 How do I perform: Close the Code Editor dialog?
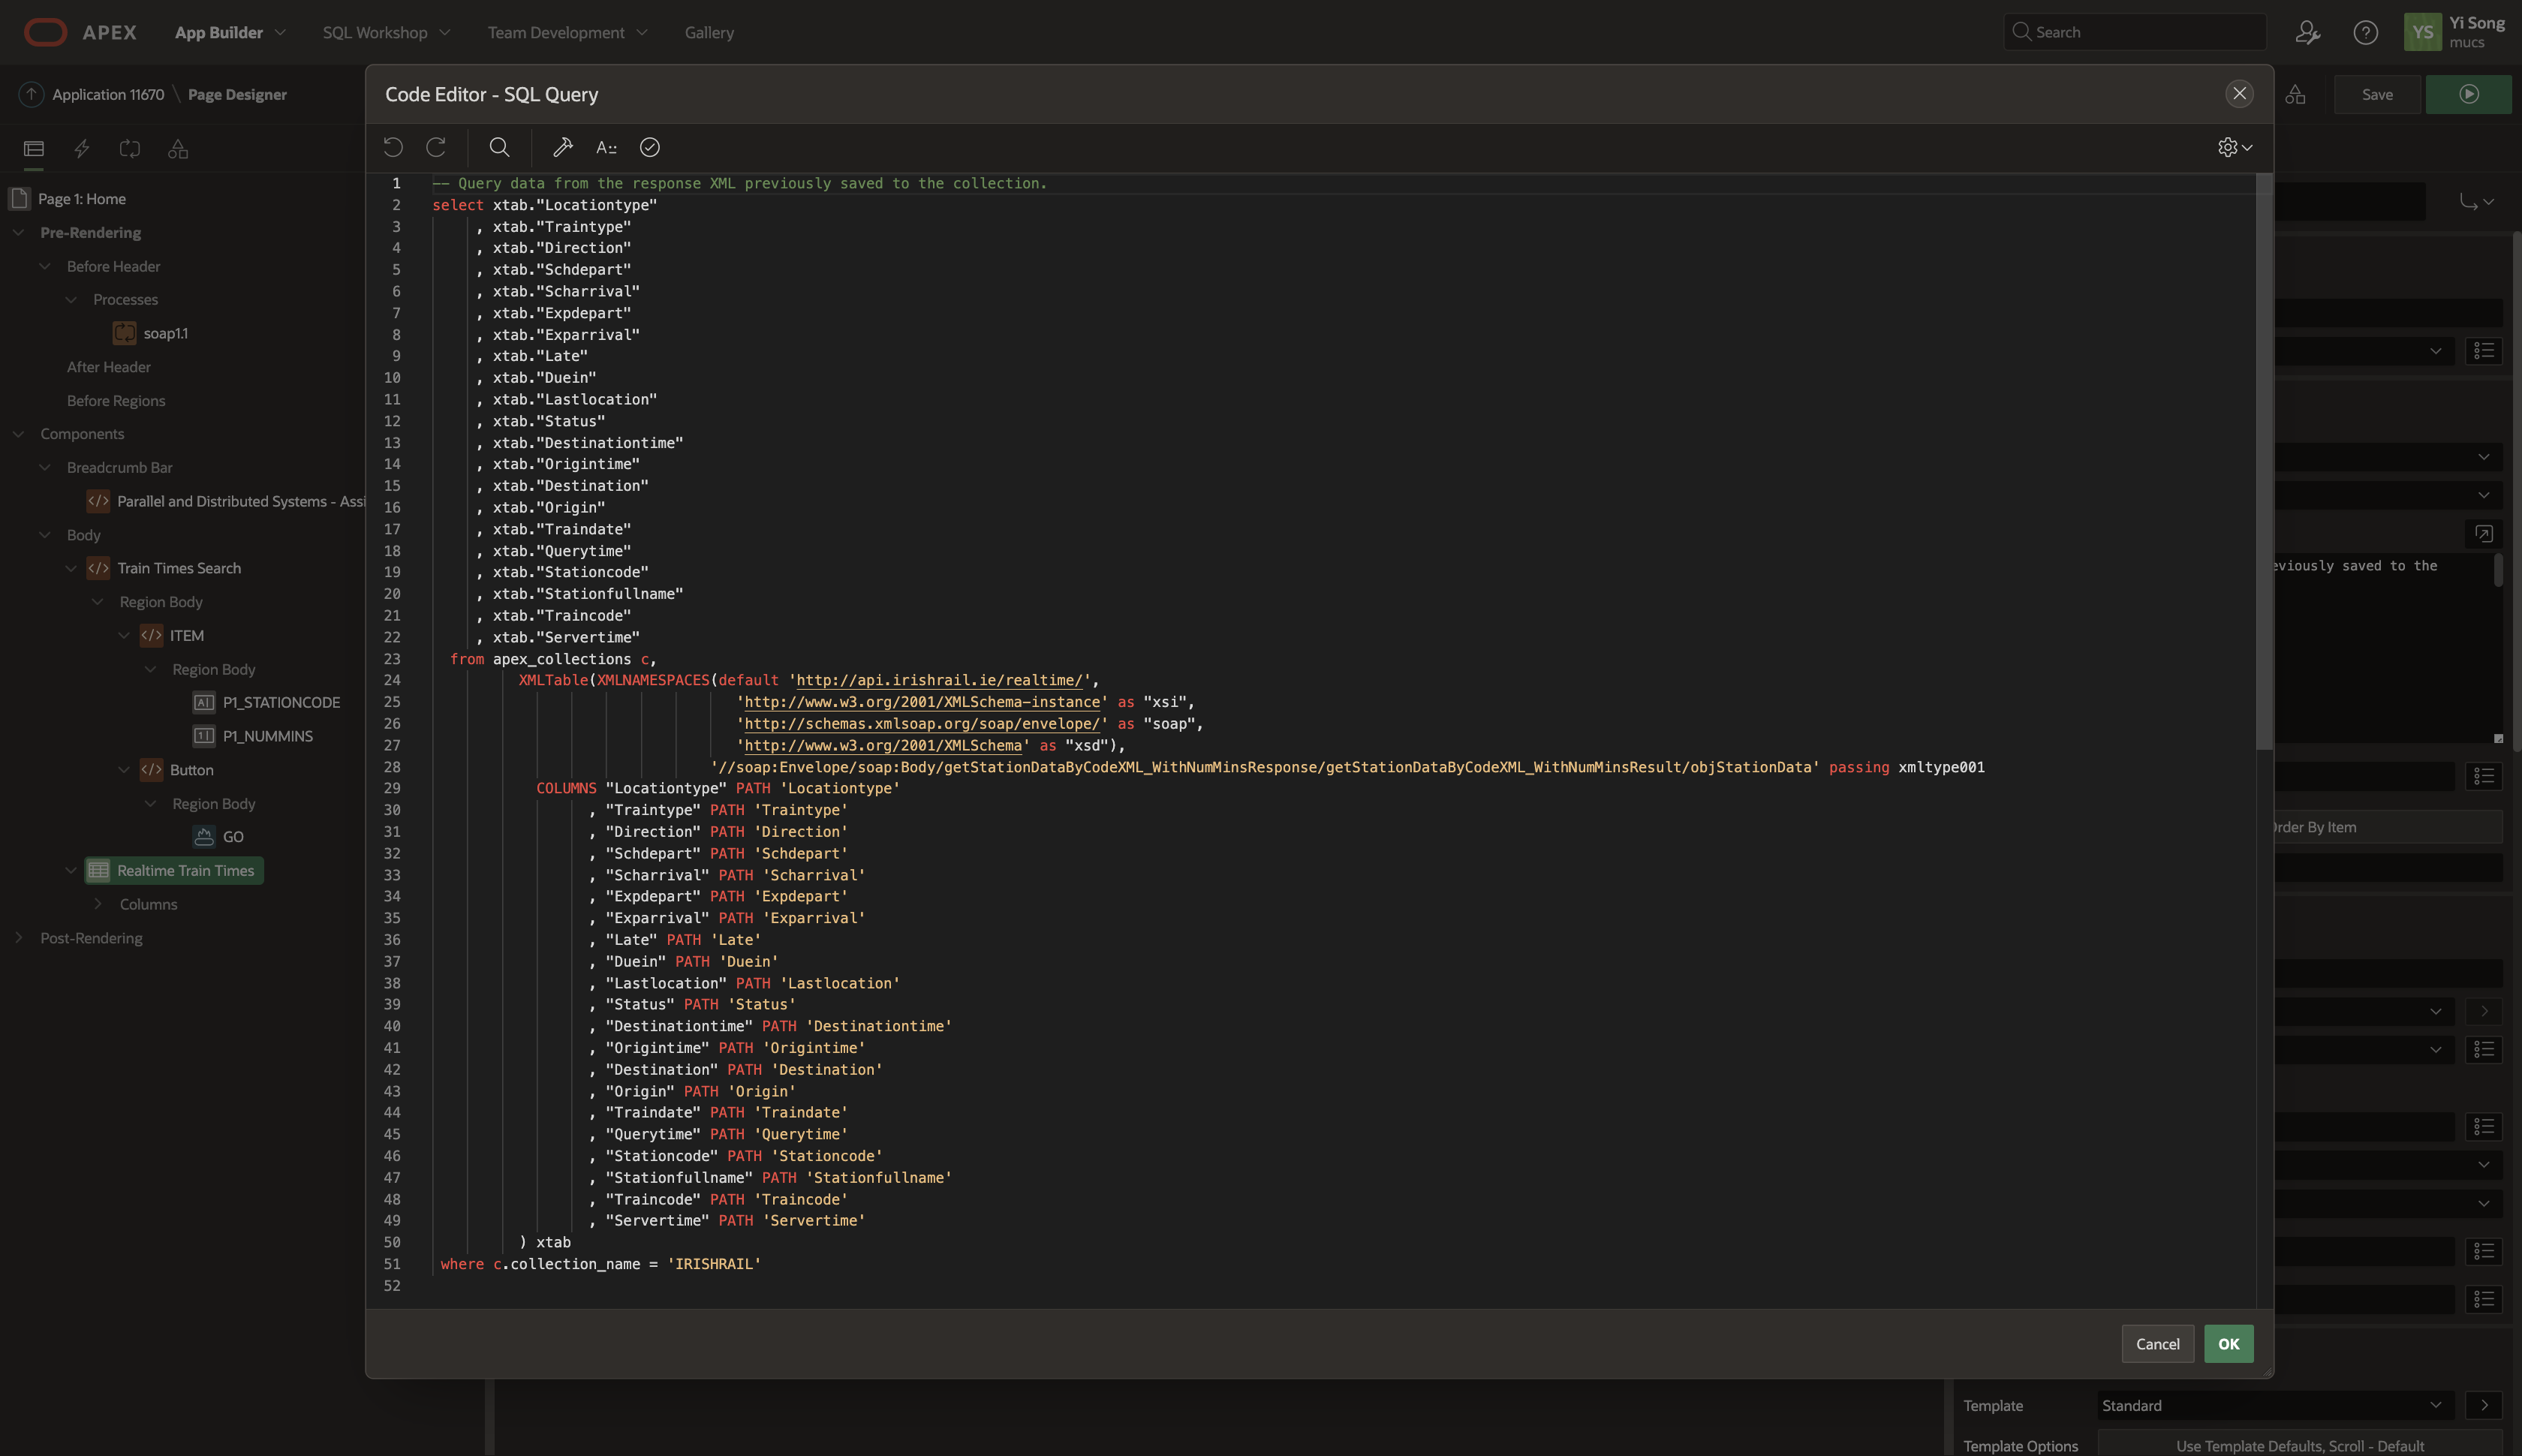tap(2239, 93)
